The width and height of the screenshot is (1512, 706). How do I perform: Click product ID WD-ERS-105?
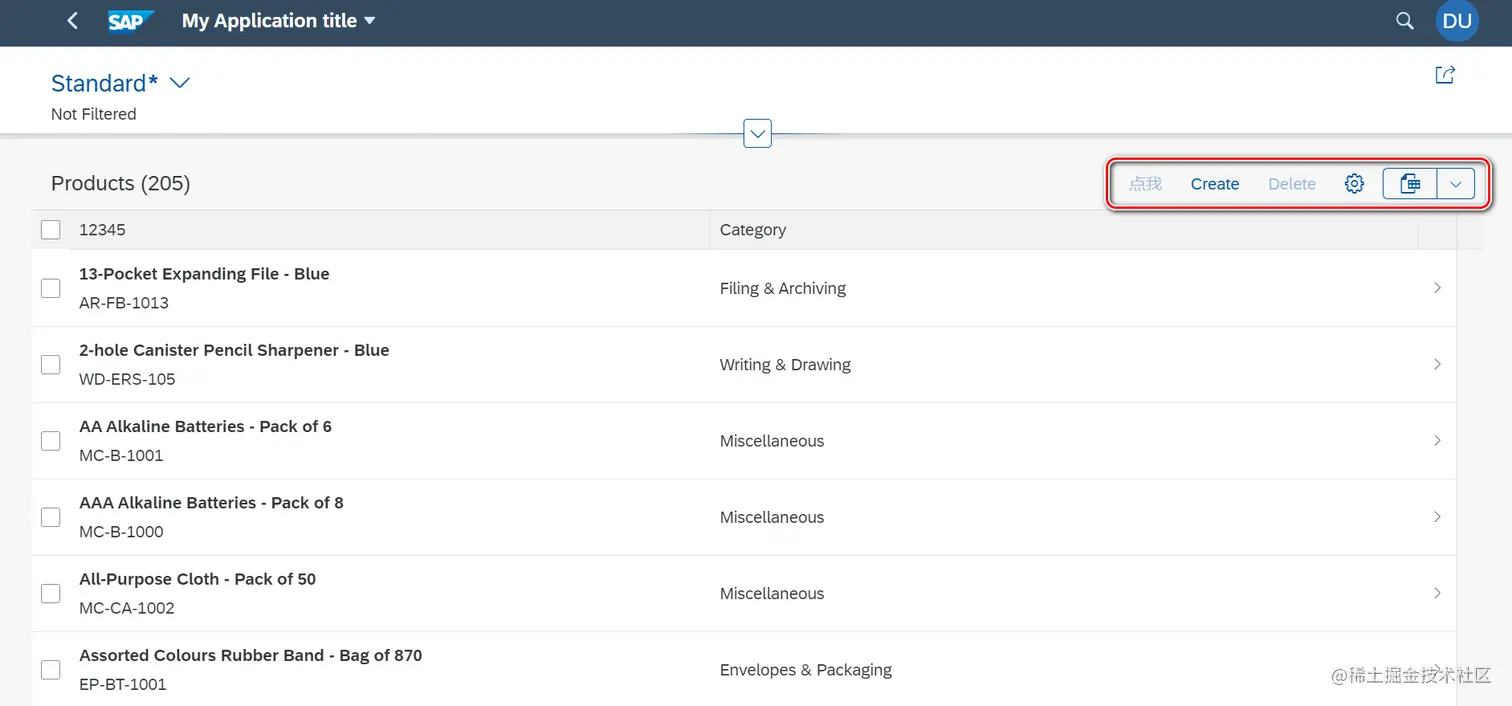(127, 379)
